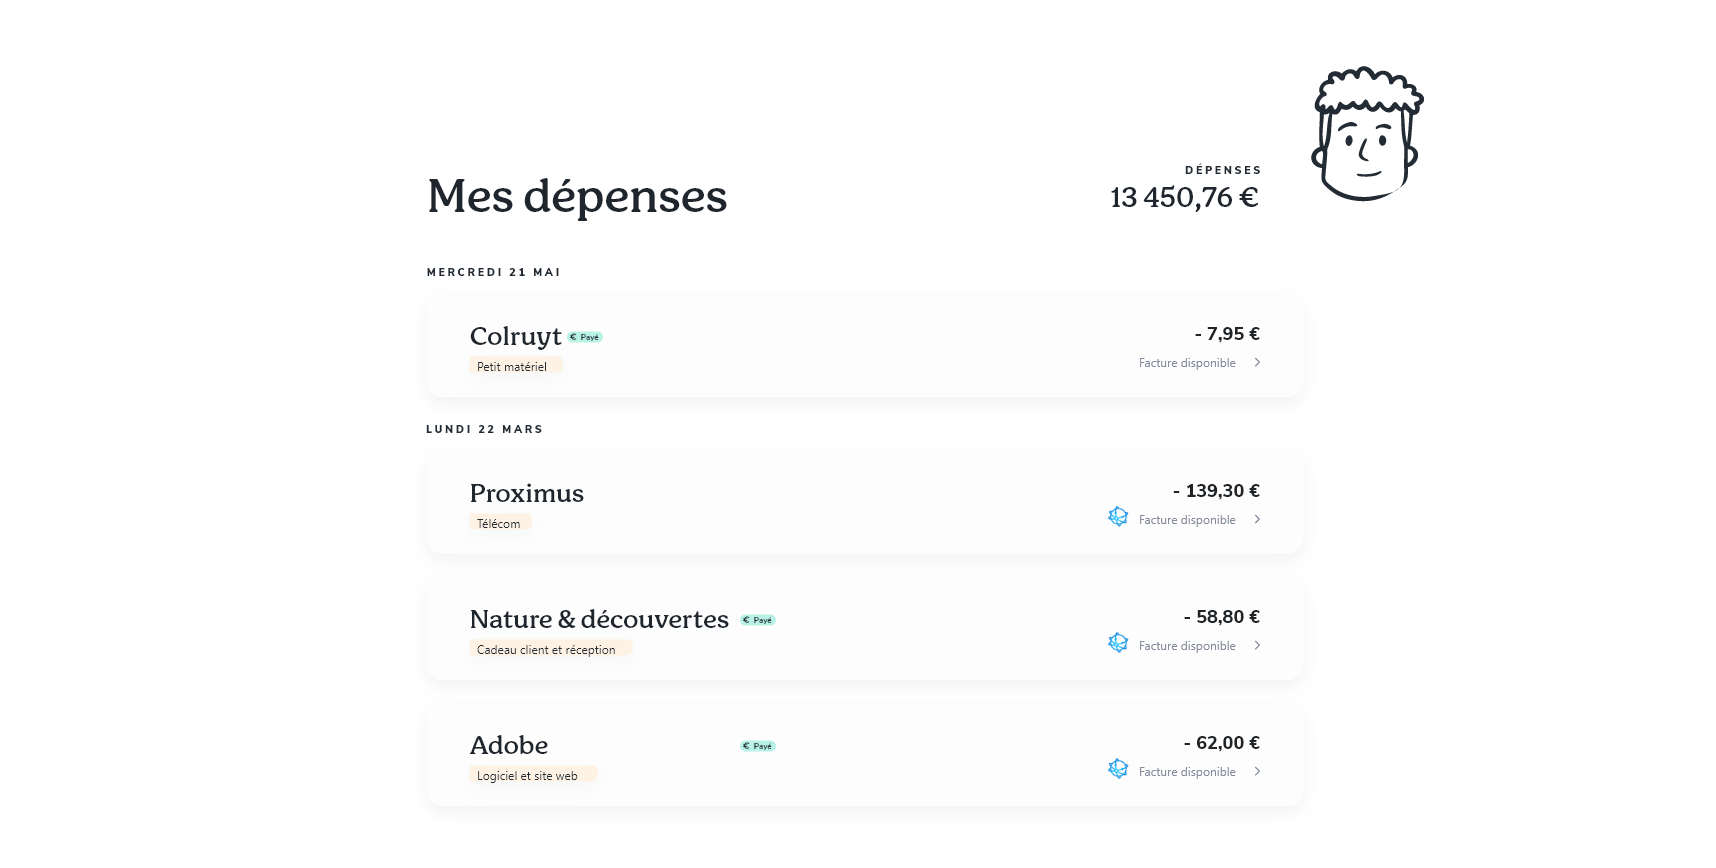Click the Payé badge next to Colruyt

tap(585, 337)
